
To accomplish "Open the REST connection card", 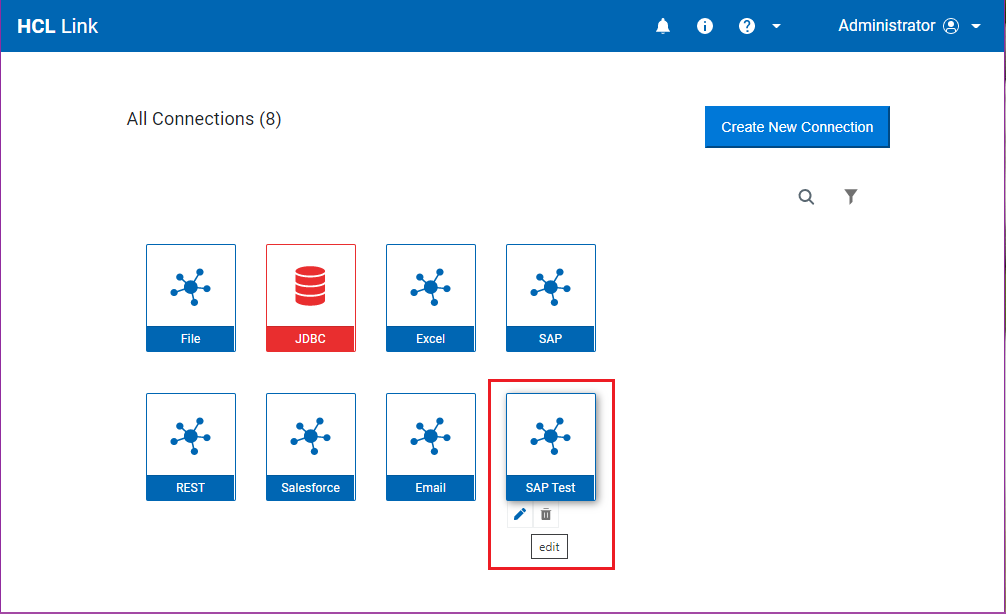I will click(191, 447).
